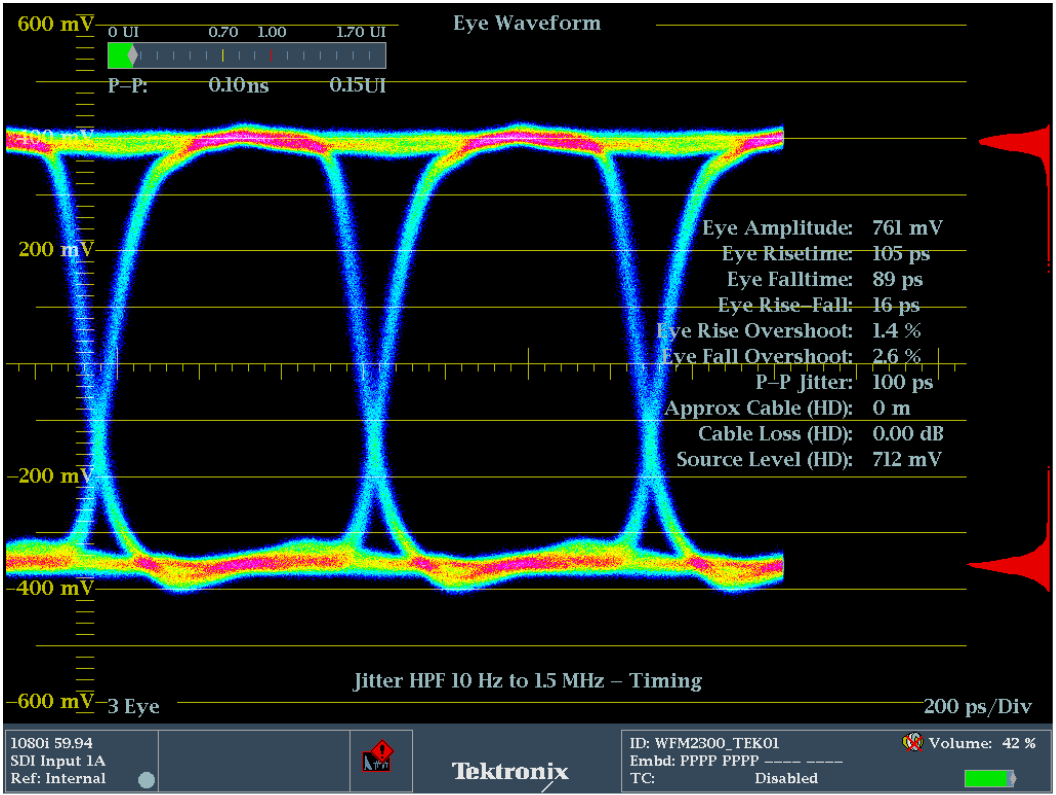Click the ID WFM2300_TEK01 field

click(704, 743)
